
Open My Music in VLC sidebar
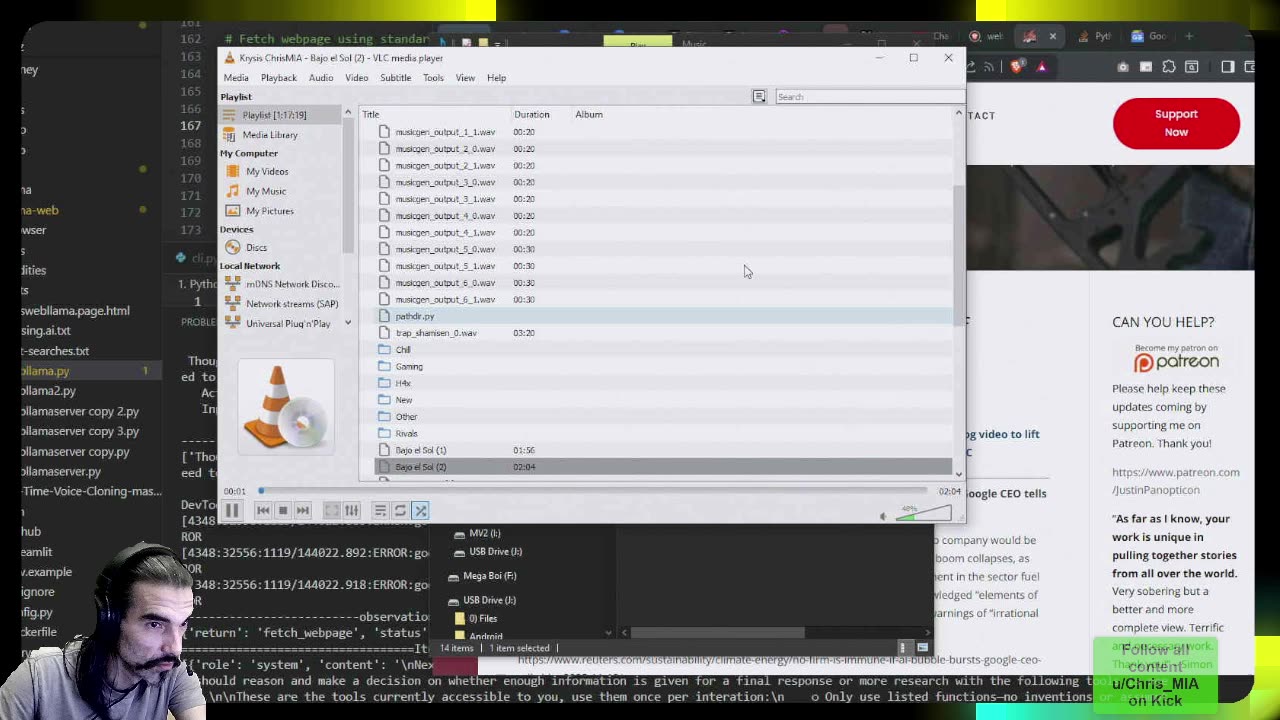[265, 191]
